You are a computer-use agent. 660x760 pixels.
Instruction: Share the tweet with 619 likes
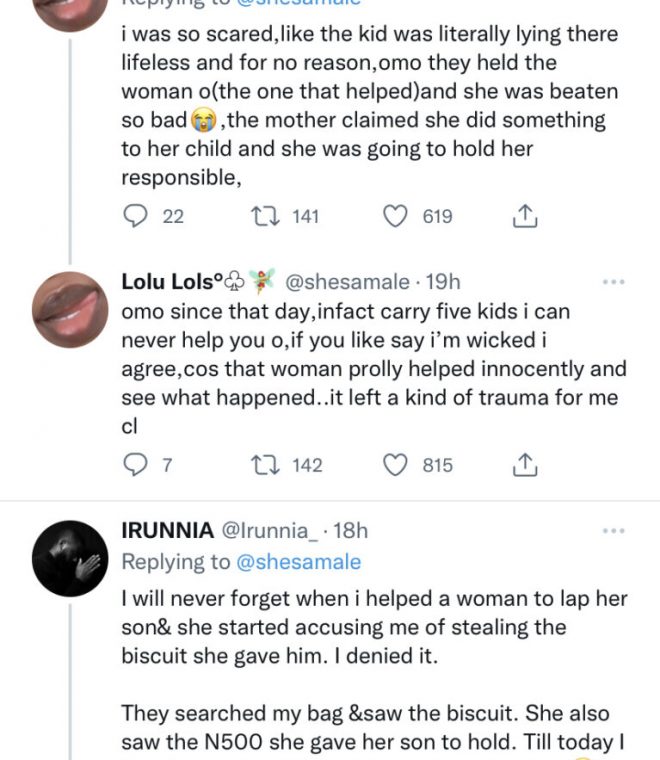[x=526, y=216]
